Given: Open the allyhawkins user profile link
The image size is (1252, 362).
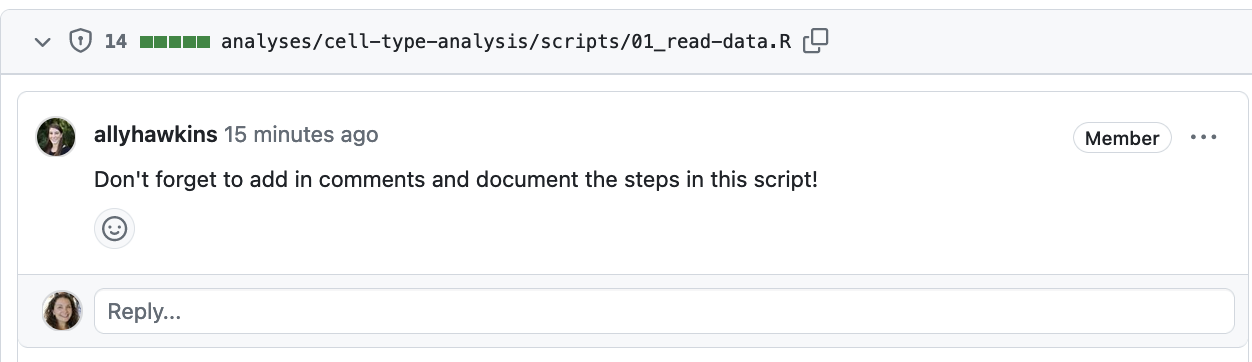Looking at the screenshot, I should tap(155, 134).
